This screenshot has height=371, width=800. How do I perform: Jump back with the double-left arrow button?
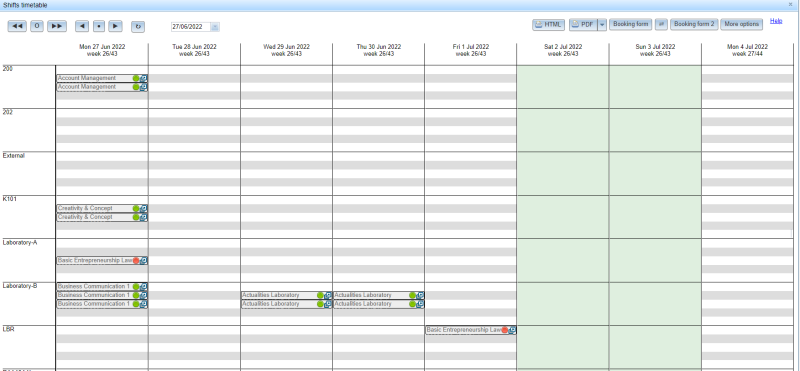pyautogui.click(x=17, y=27)
